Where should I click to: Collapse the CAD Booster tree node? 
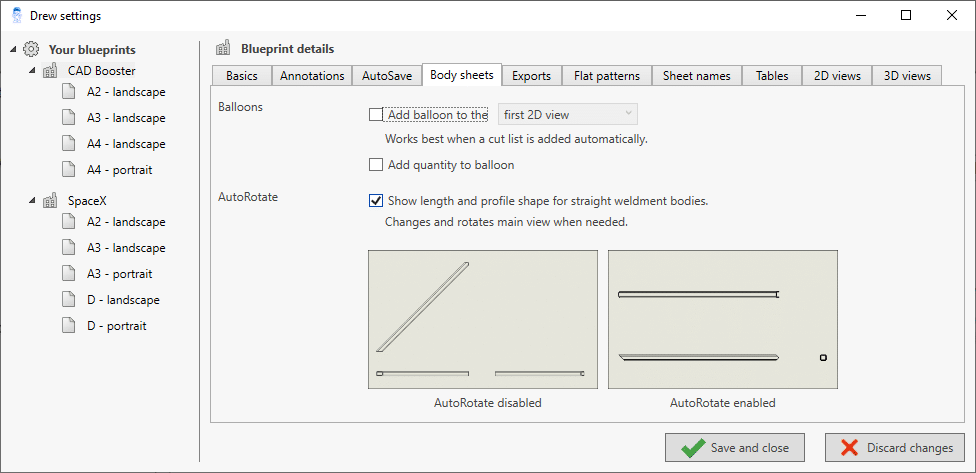point(32,71)
